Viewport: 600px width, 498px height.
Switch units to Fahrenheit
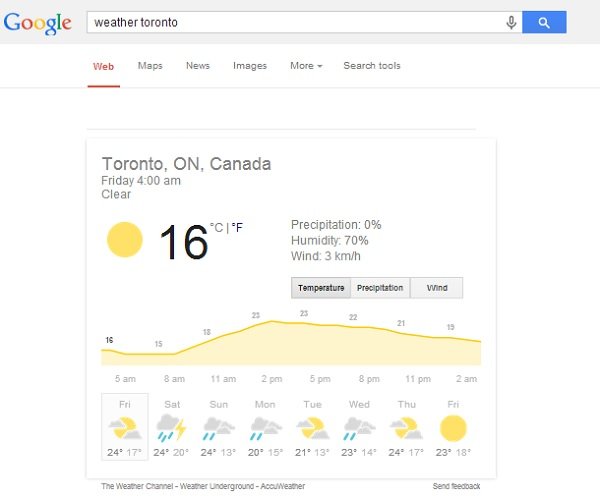pos(237,228)
